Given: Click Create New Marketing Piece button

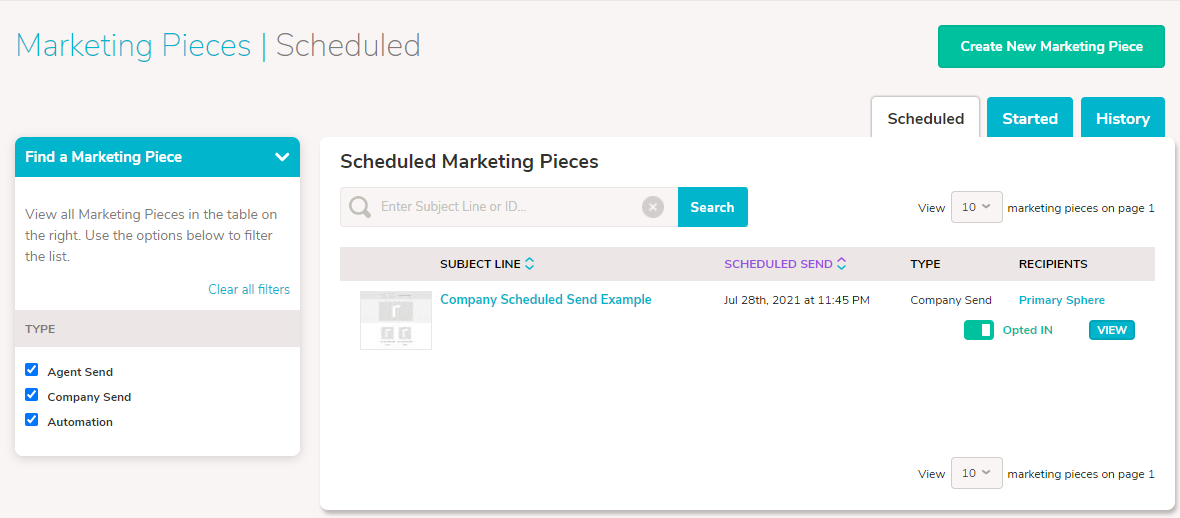Looking at the screenshot, I should (1051, 47).
